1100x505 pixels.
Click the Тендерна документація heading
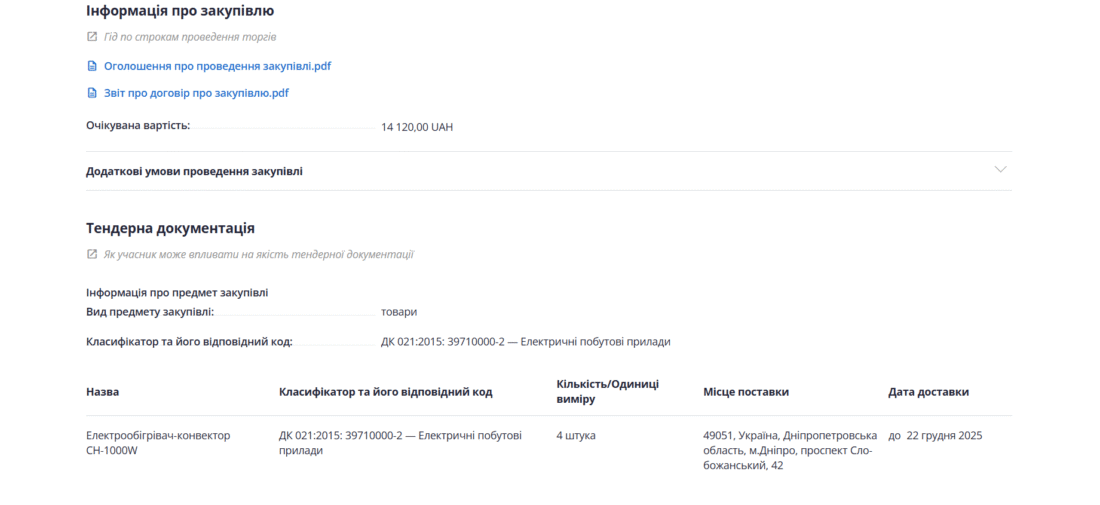(x=170, y=228)
